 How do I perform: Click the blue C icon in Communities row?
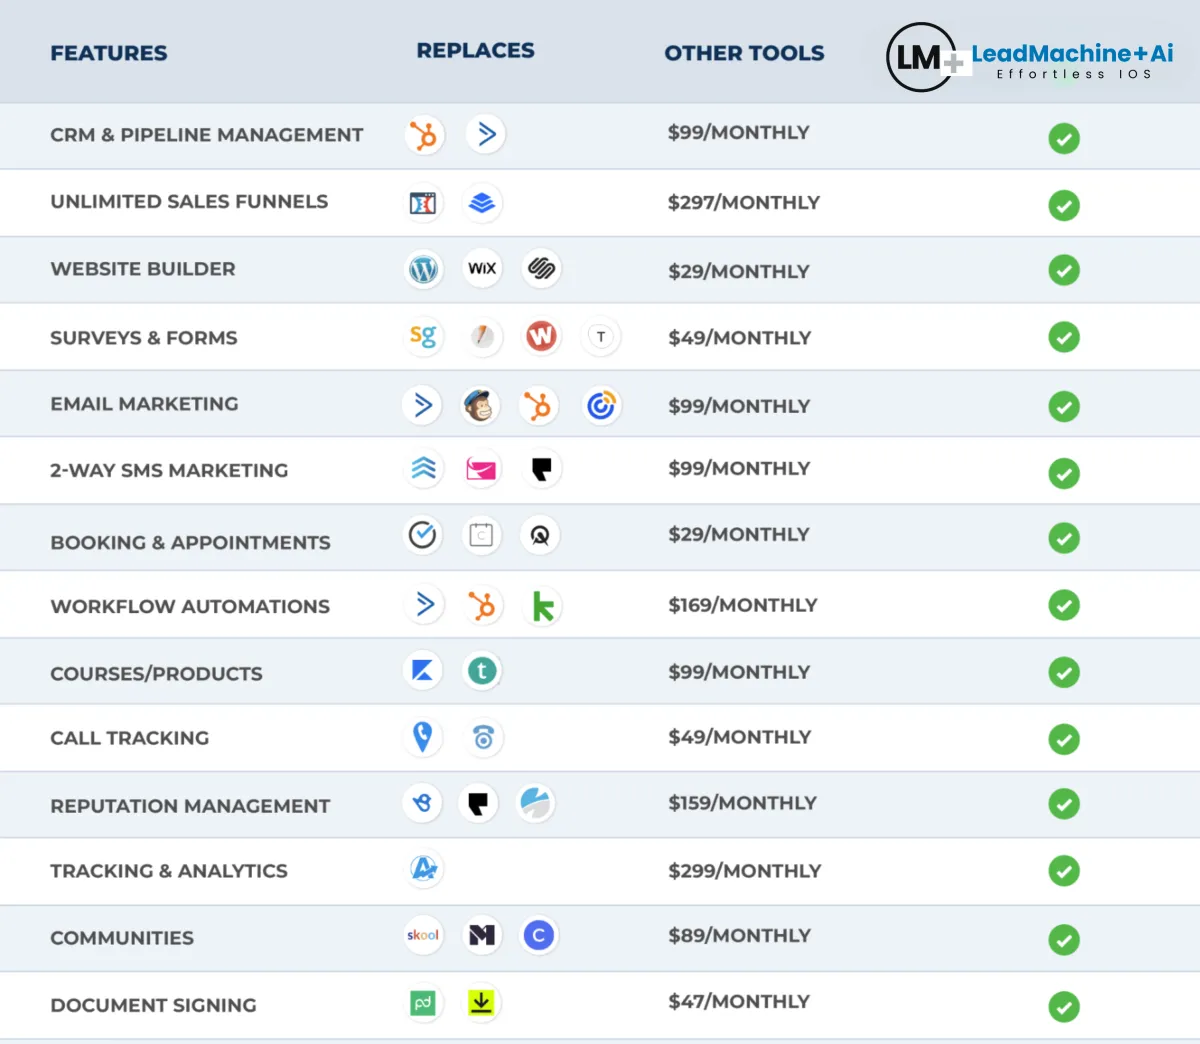point(538,935)
